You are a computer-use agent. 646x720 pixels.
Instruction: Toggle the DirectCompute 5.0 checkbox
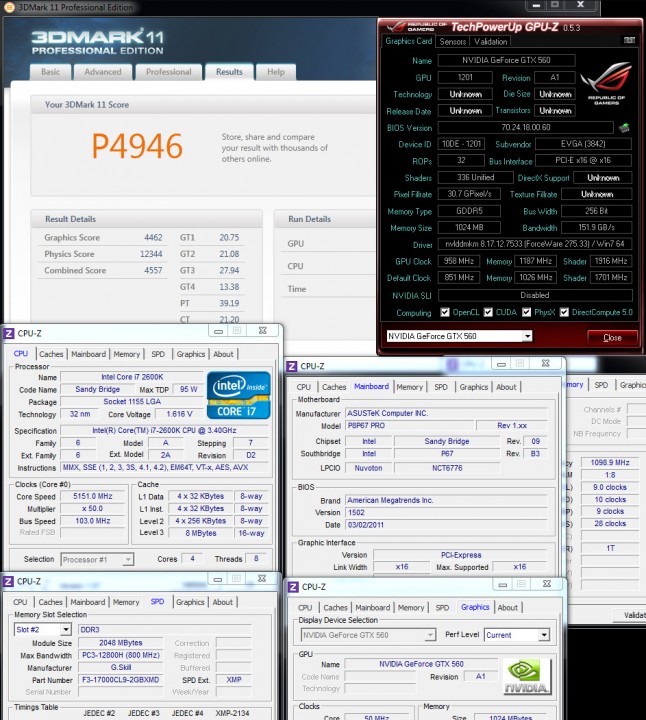564,312
